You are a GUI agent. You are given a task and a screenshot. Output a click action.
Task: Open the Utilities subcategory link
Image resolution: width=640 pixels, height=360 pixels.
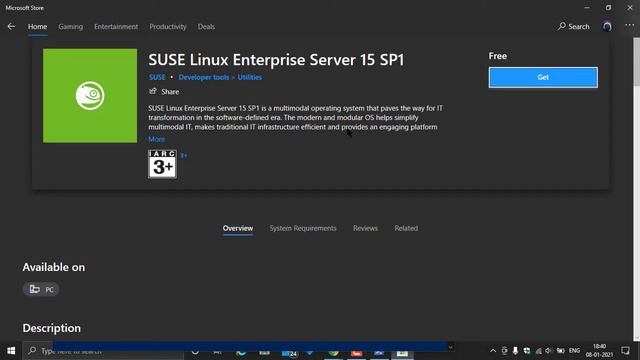(250, 77)
